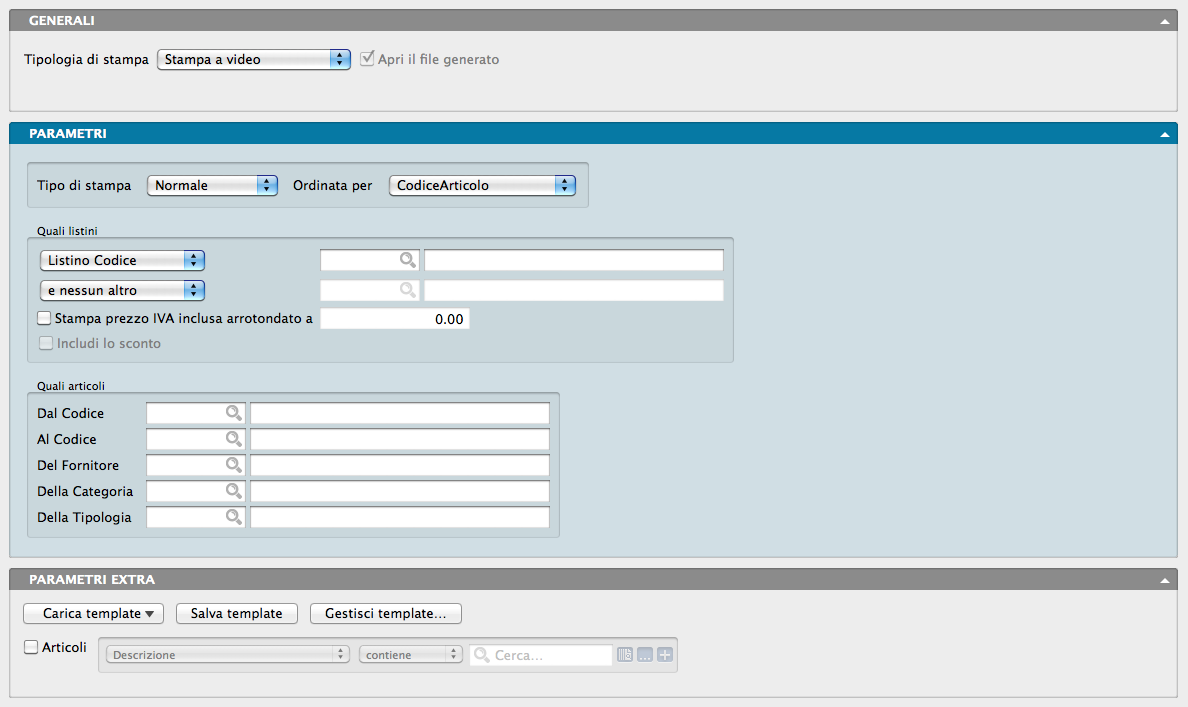The height and width of the screenshot is (707, 1188).
Task: Click the magnifier in Dal Codice field
Action: tap(233, 413)
